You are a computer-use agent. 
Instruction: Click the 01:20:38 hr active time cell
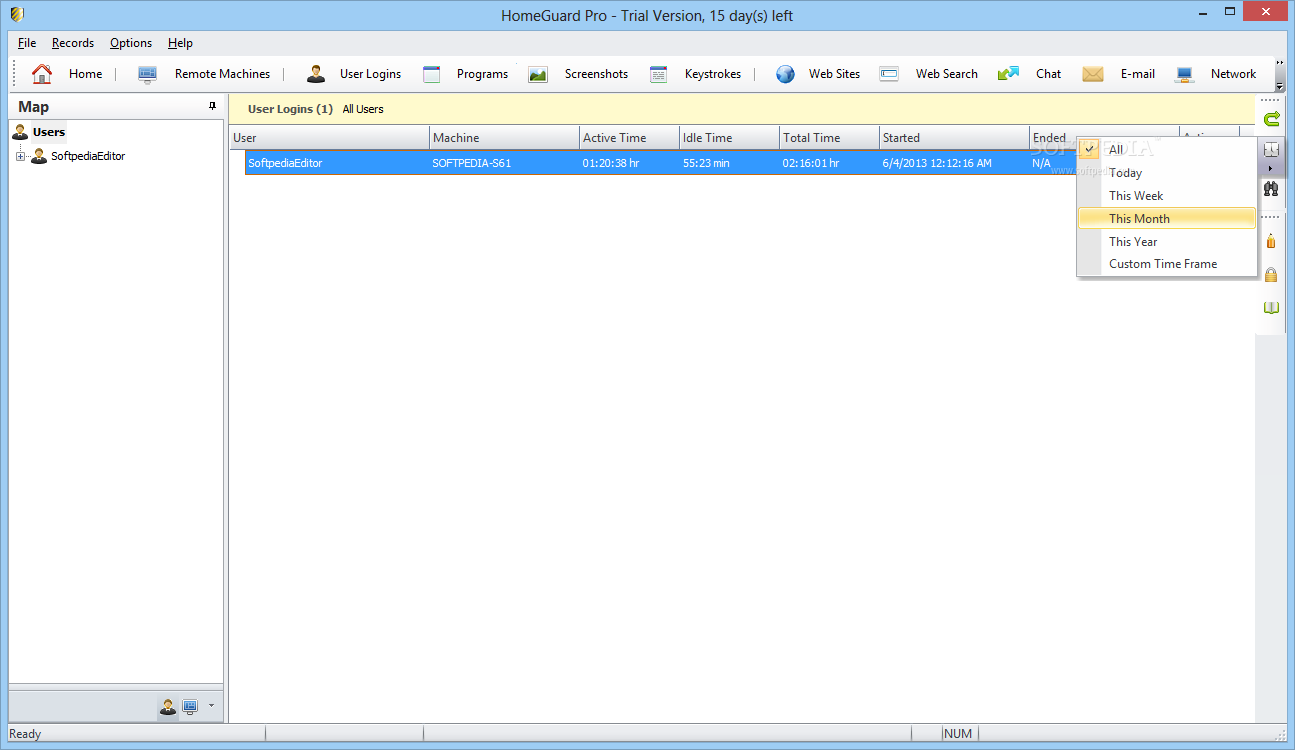pyautogui.click(x=611, y=163)
